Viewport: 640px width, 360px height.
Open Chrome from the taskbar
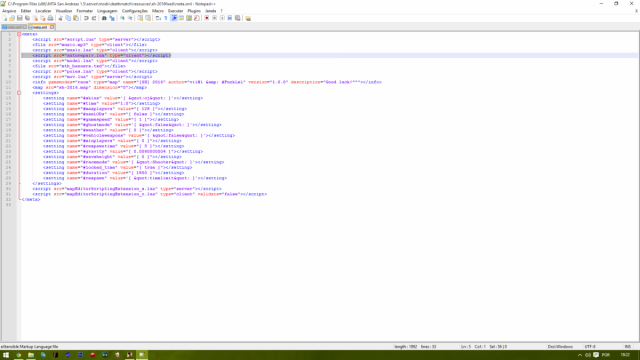click(x=18, y=355)
